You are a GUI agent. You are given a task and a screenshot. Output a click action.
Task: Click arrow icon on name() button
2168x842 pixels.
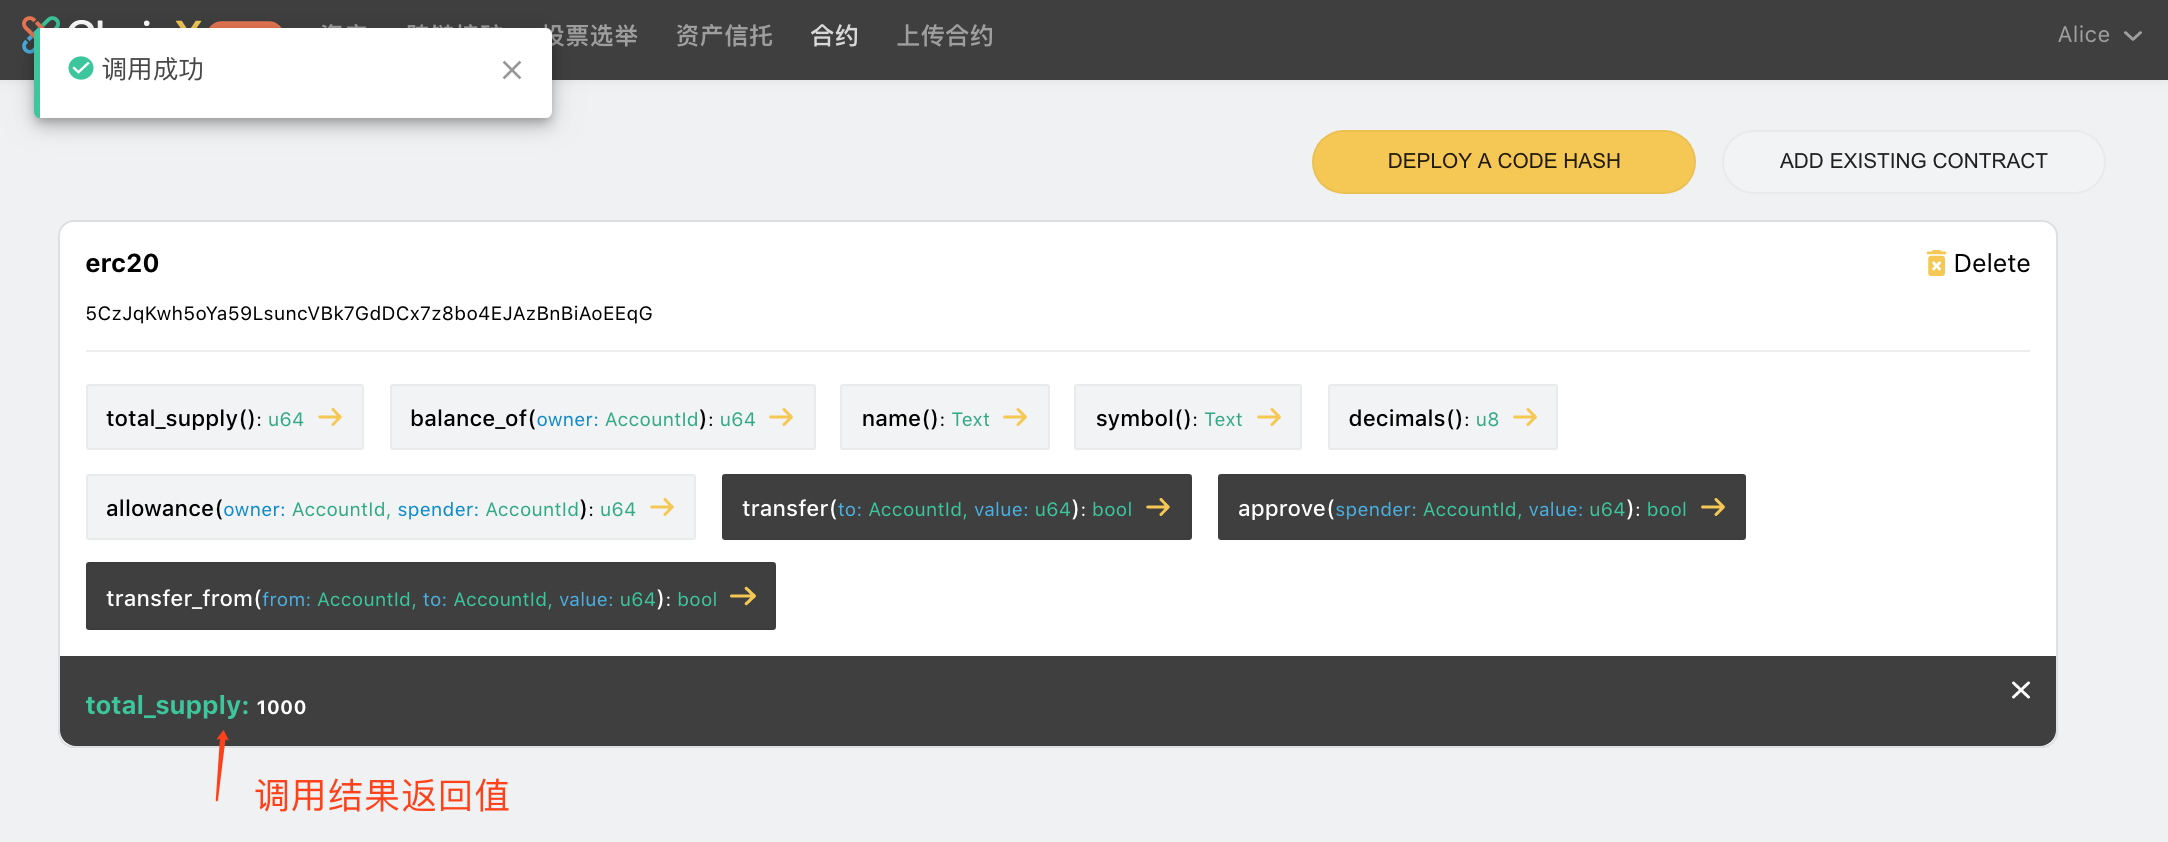pyautogui.click(x=1015, y=417)
